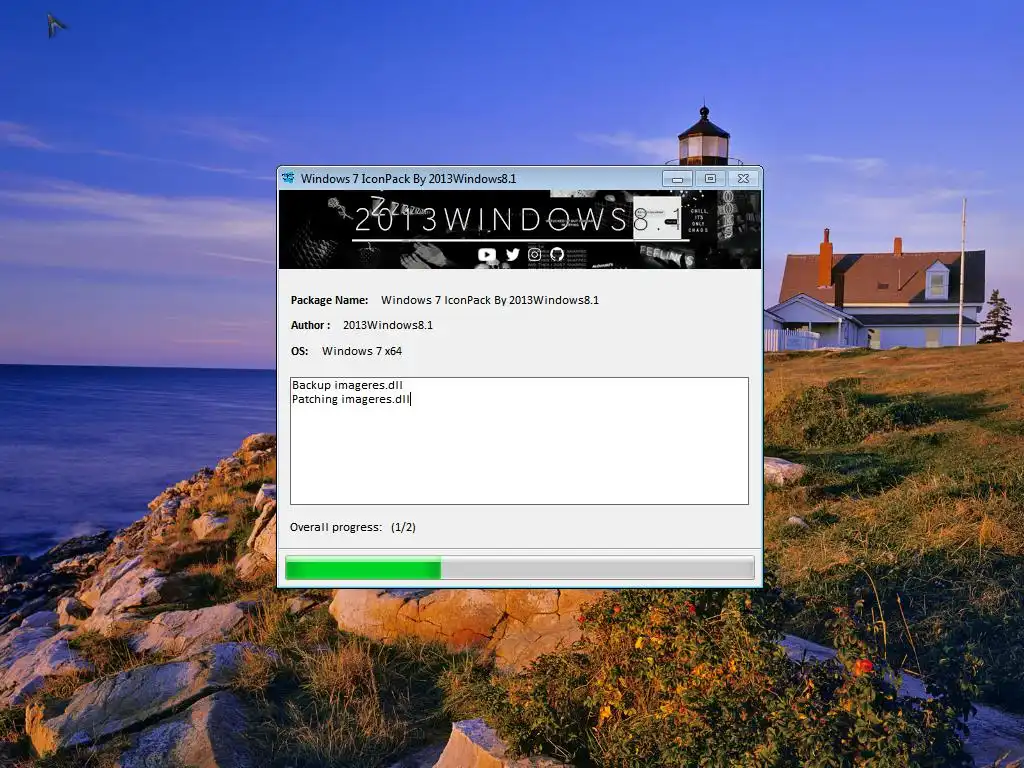Screen dimensions: 1024x768
Task: Click the "Overall progress:" label
Action: [x=336, y=527]
